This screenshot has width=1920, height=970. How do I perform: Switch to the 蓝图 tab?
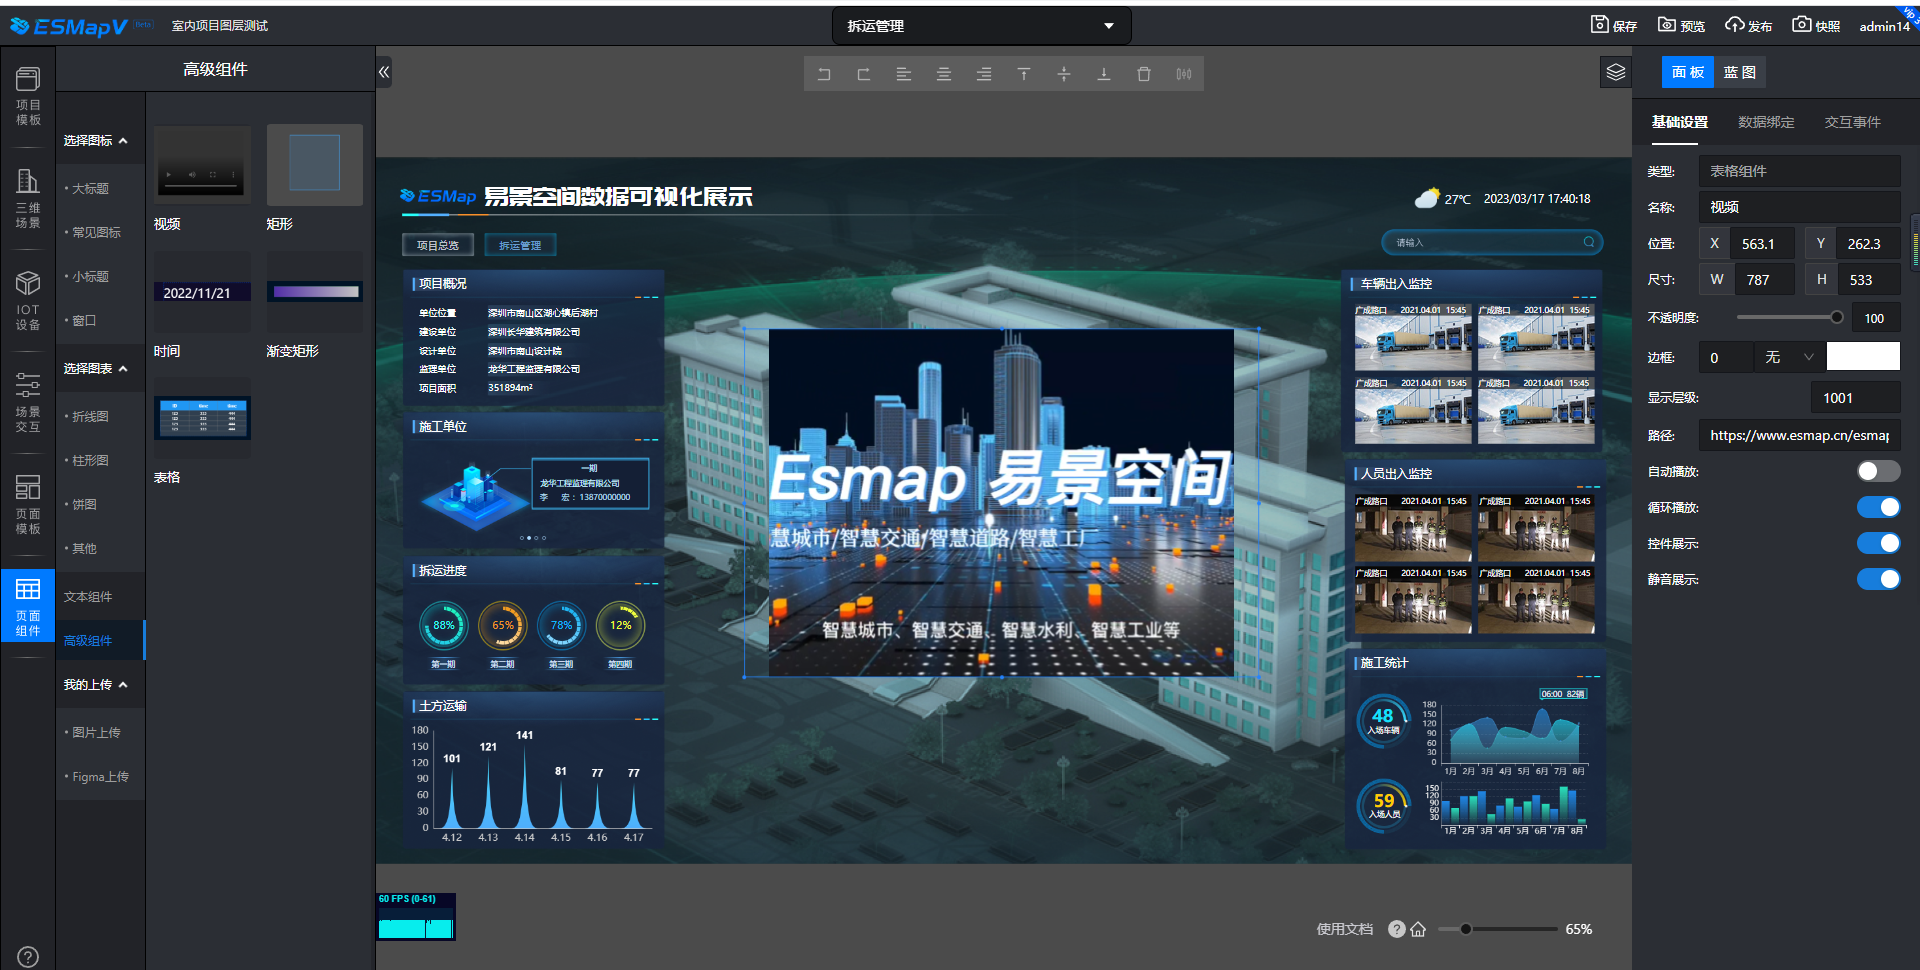[x=1740, y=71]
